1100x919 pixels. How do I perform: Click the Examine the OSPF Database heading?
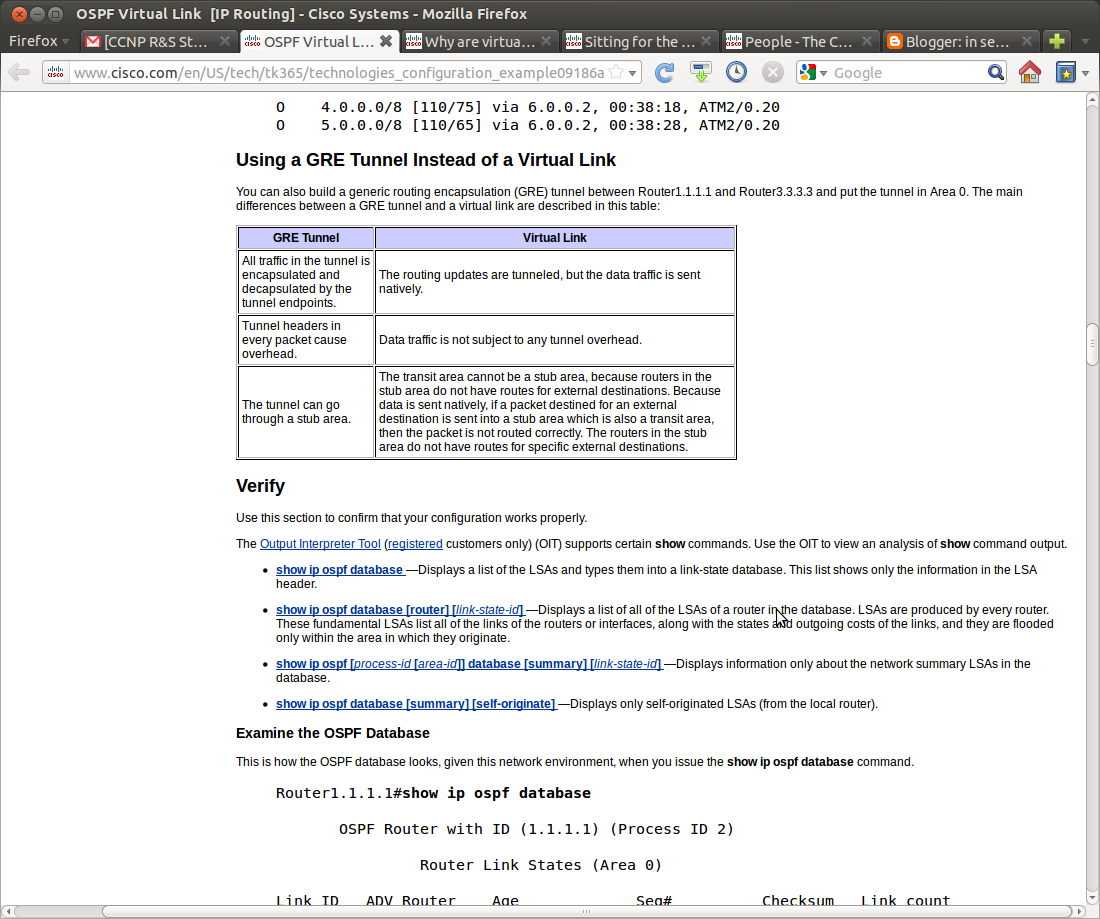333,733
